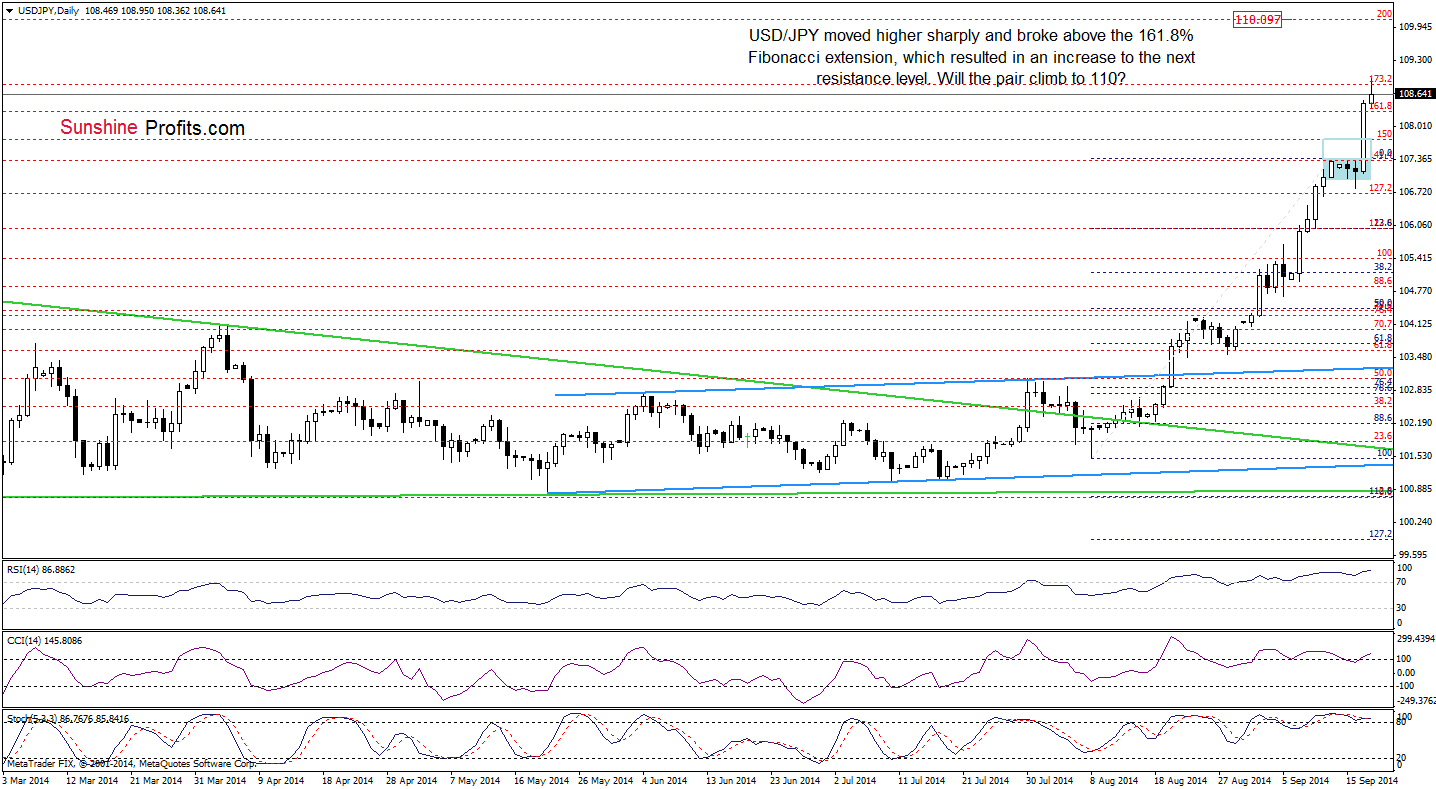Click the 104.770 price axis value
This screenshot has height=789, width=1436.
tap(1414, 291)
